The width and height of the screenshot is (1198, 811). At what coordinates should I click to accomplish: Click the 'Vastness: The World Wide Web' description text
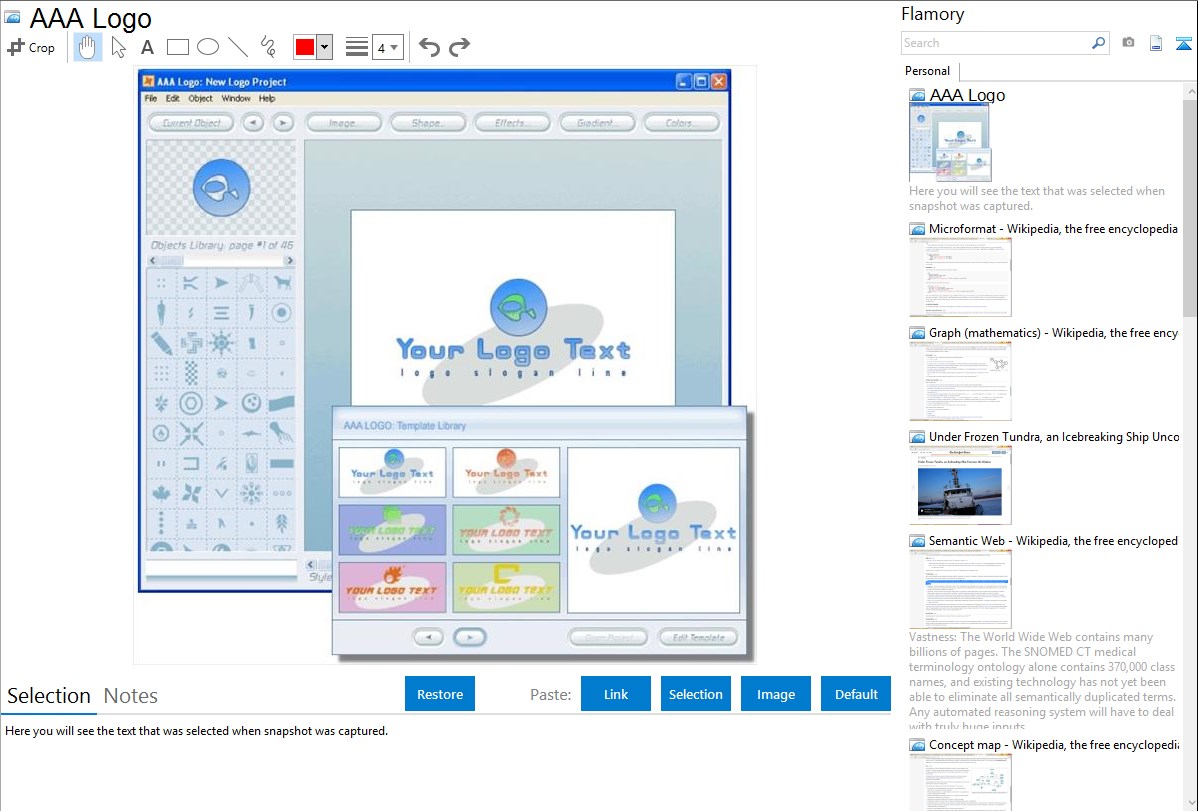pyautogui.click(x=1042, y=681)
